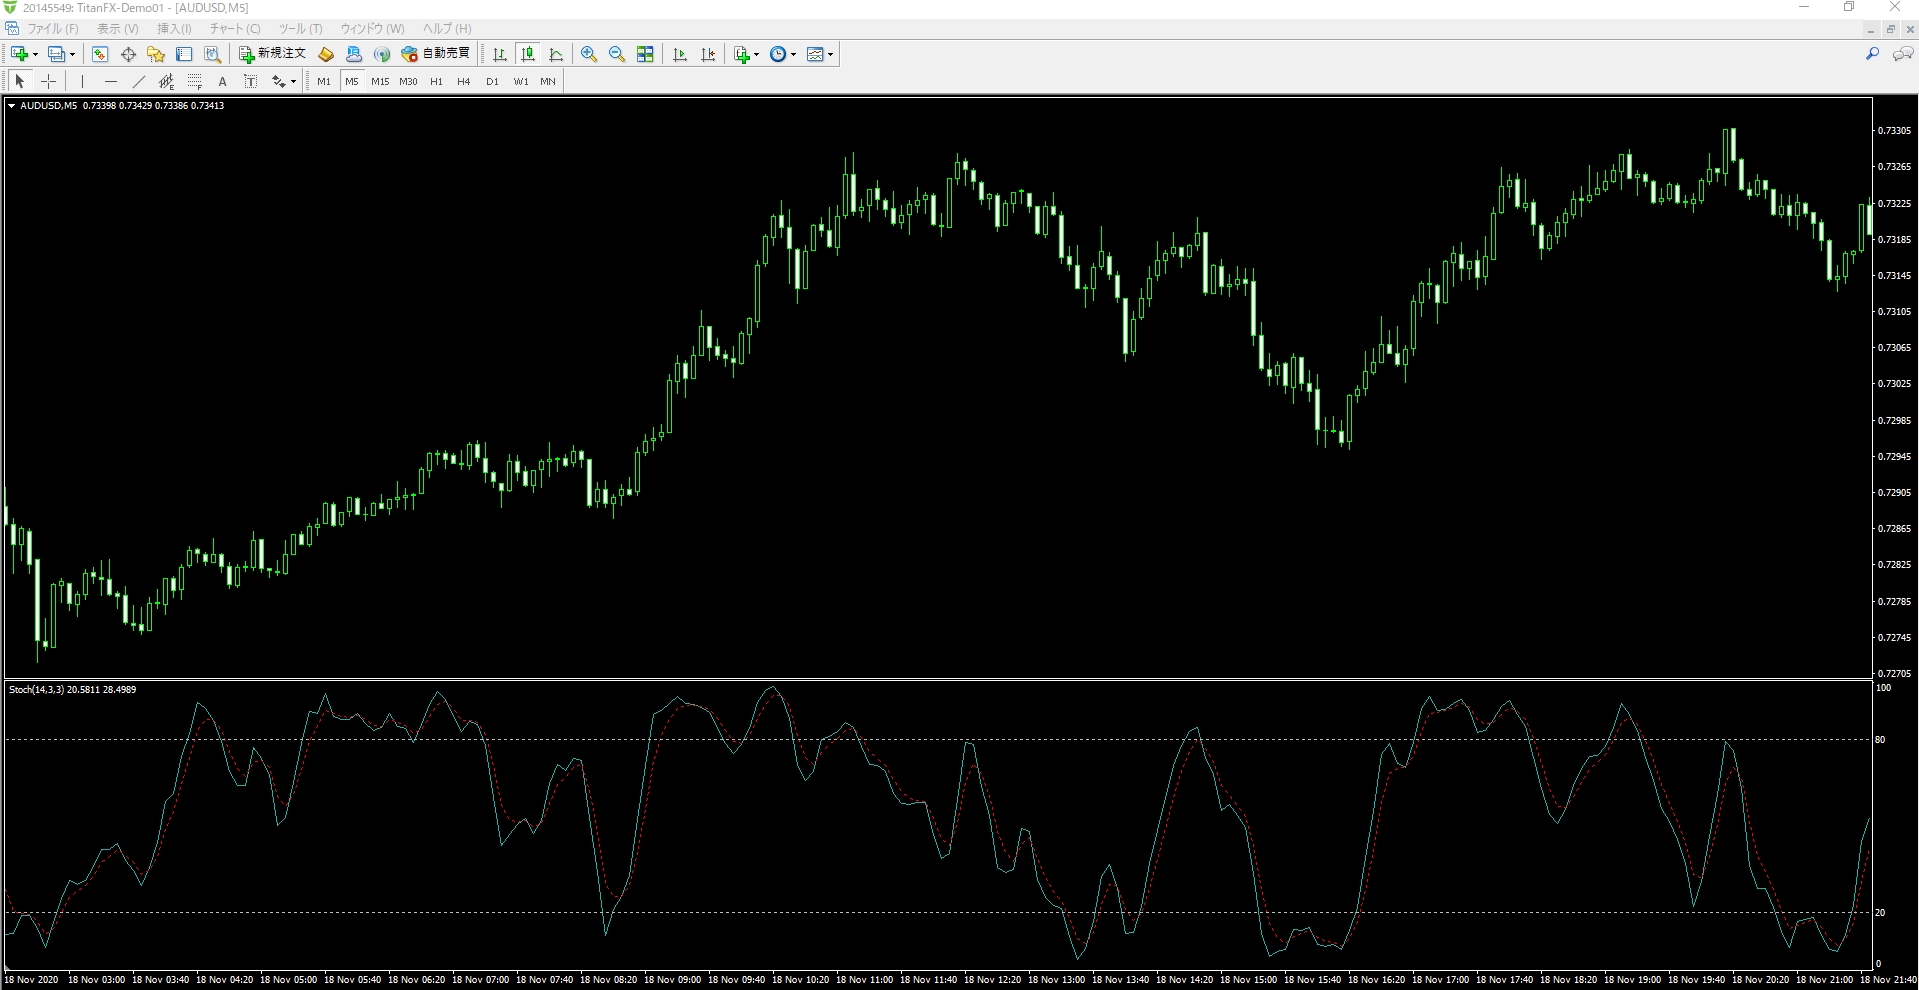Click the 0.73305 price scale label
Viewport: 1919px width, 990px height.
pyautogui.click(x=1894, y=131)
